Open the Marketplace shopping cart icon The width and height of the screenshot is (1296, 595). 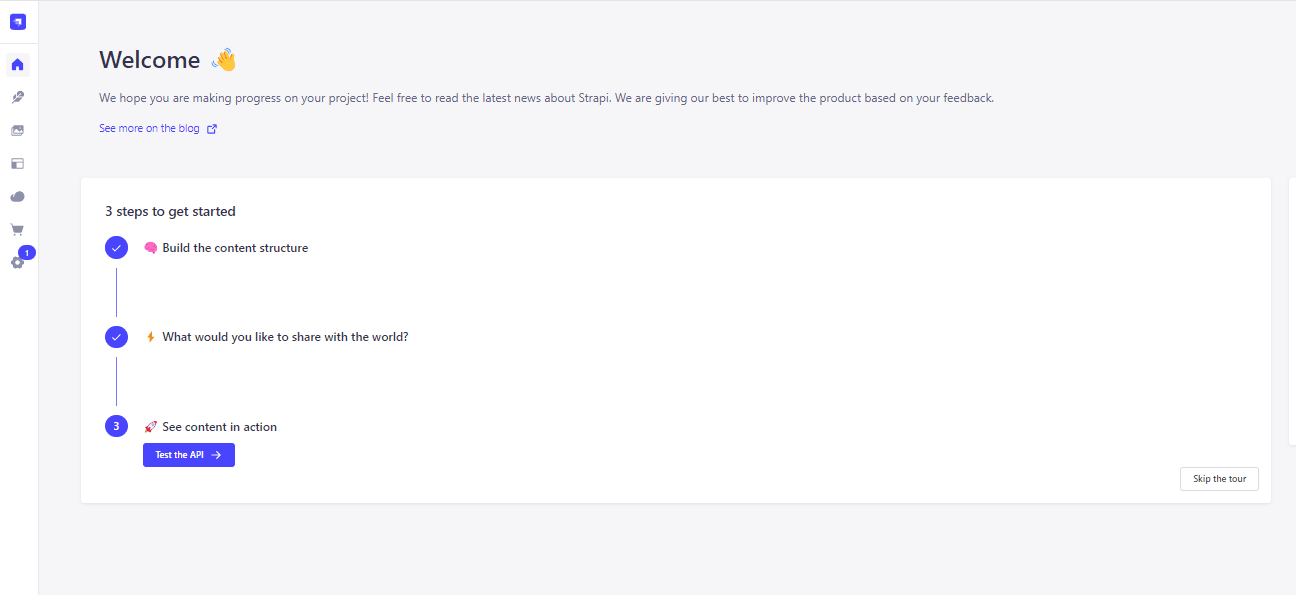pyautogui.click(x=18, y=230)
